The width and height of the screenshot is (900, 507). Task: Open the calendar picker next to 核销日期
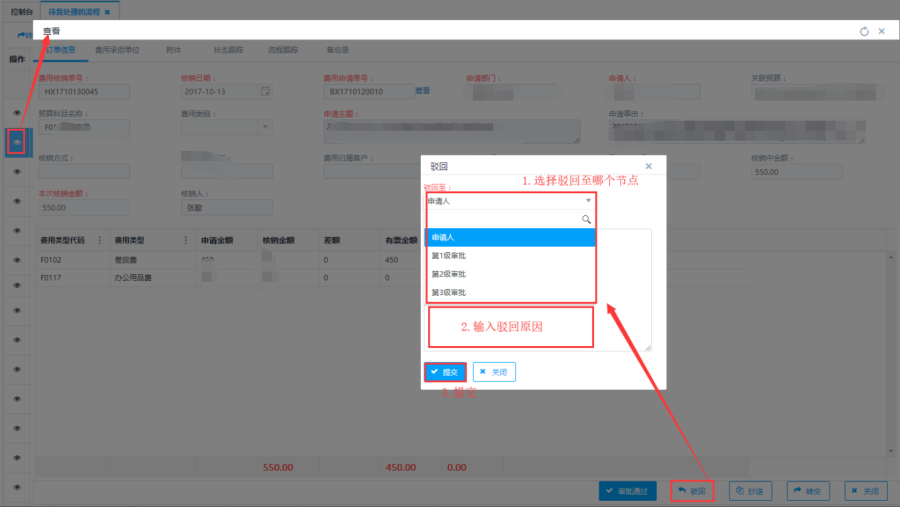265,92
